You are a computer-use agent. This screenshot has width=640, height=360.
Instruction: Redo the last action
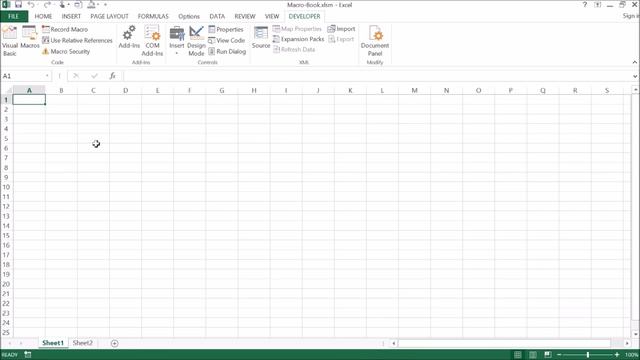pyautogui.click(x=47, y=5)
